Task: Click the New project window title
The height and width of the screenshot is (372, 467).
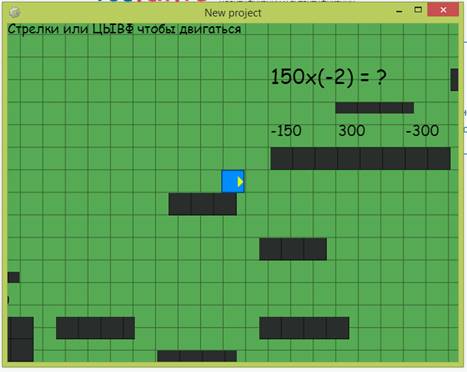Action: [x=233, y=13]
